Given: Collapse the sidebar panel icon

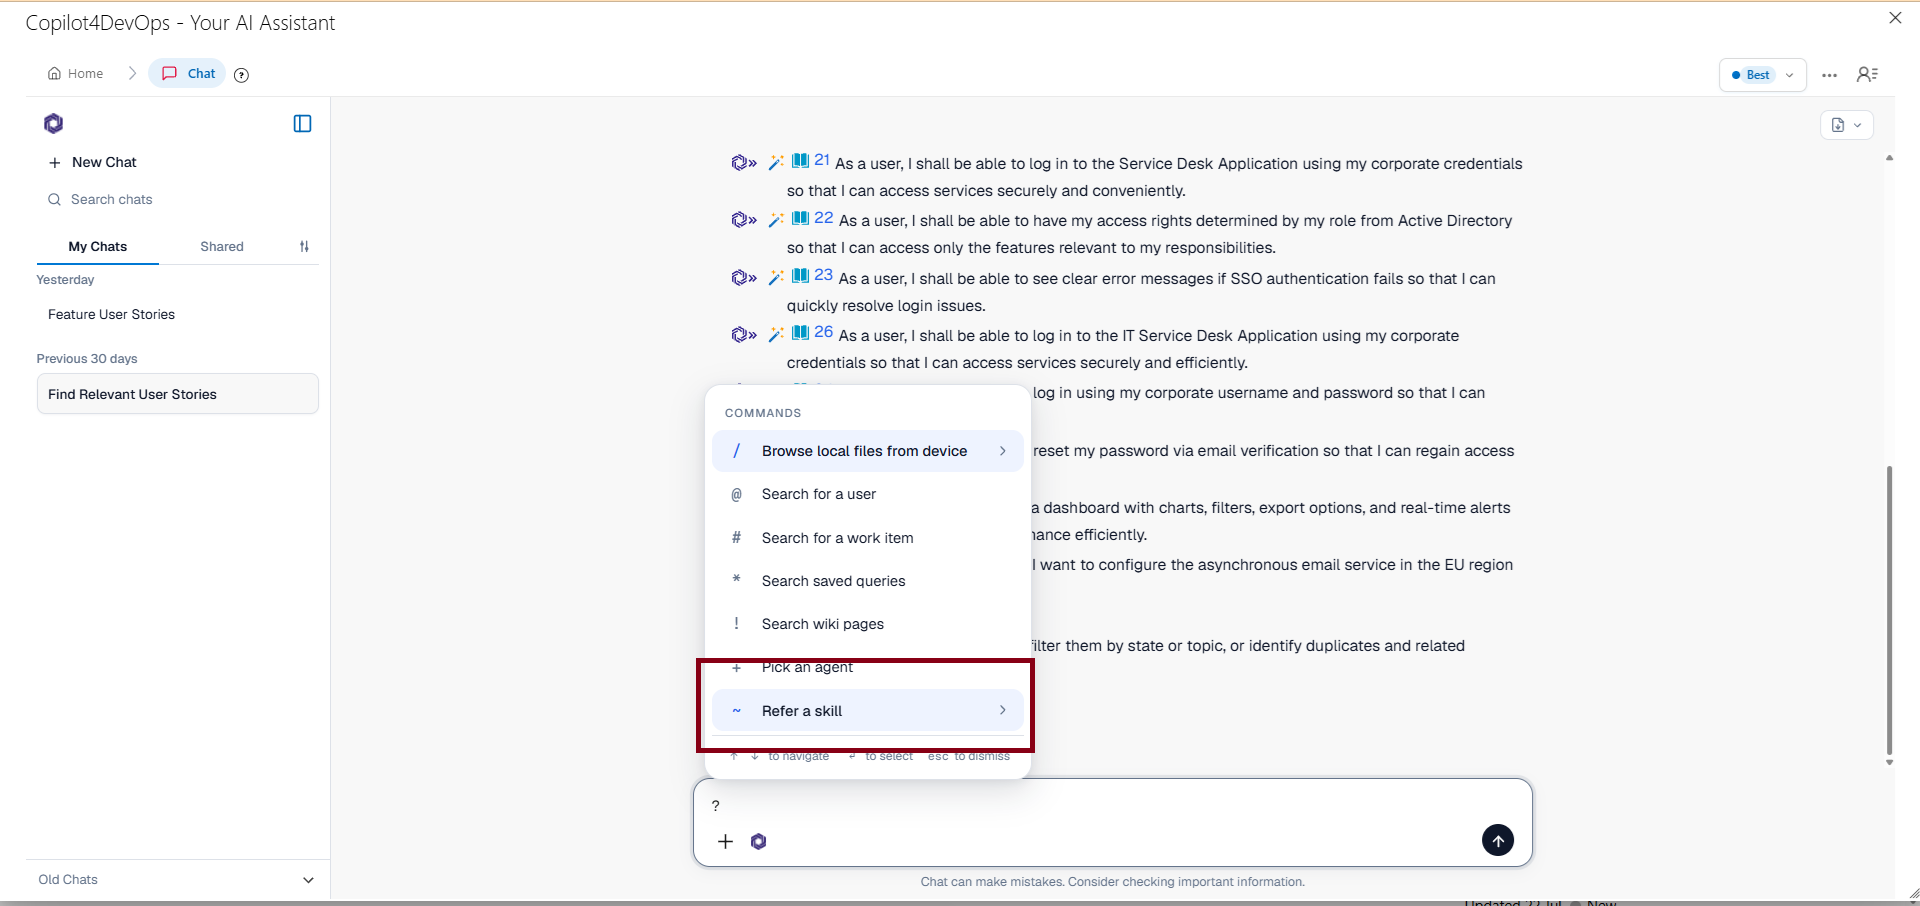Looking at the screenshot, I should coord(302,123).
